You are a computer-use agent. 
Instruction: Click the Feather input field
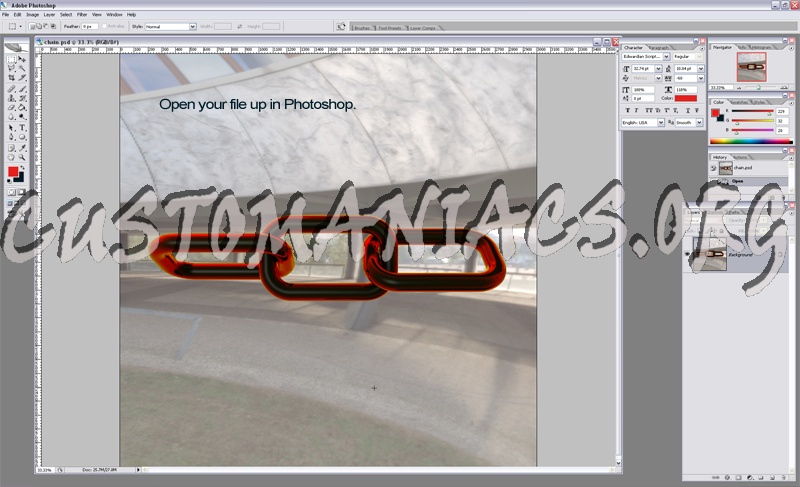90,27
